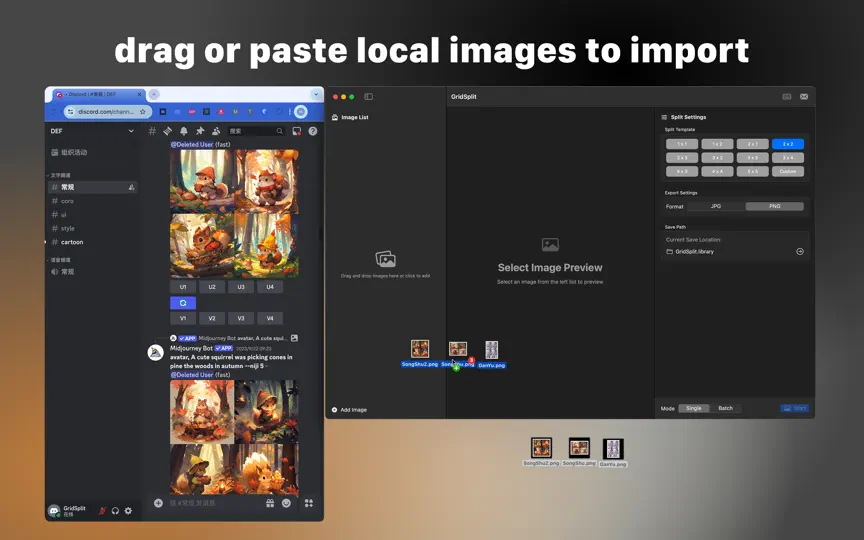864x540 pixels.
Task: Click the Discord message input box
Action: 215,503
